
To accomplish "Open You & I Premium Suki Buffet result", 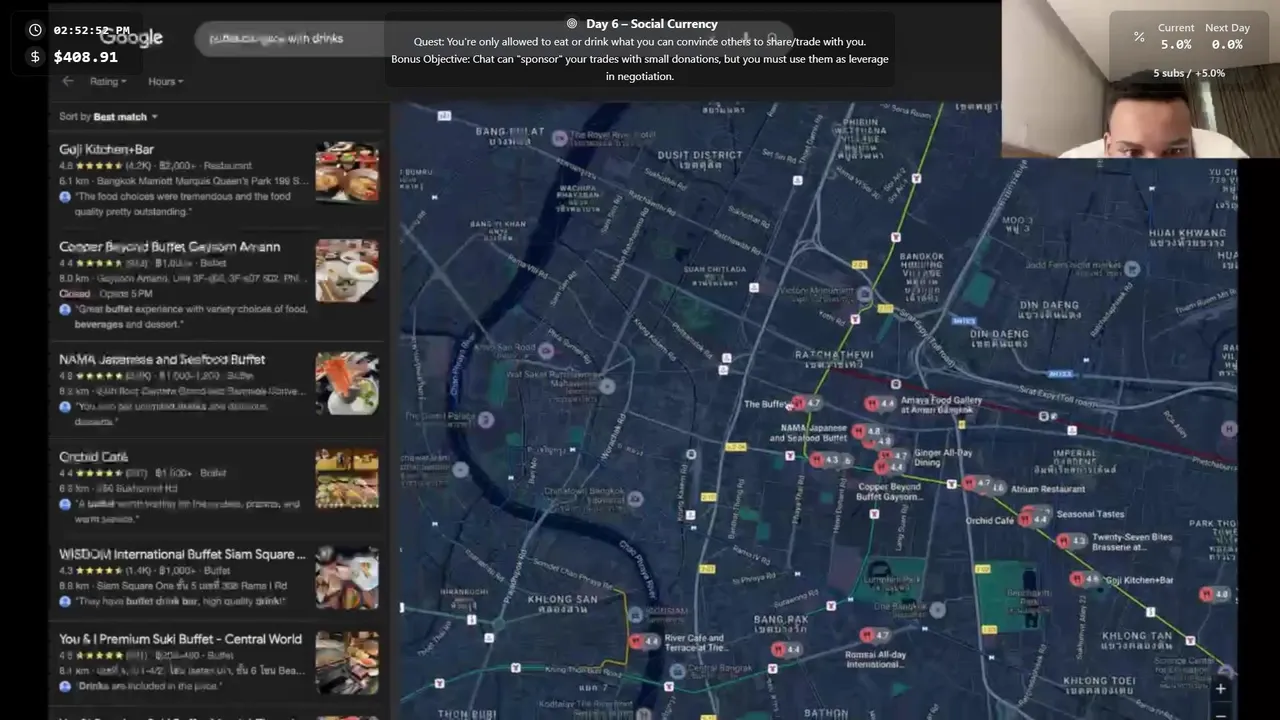I will click(x=218, y=663).
